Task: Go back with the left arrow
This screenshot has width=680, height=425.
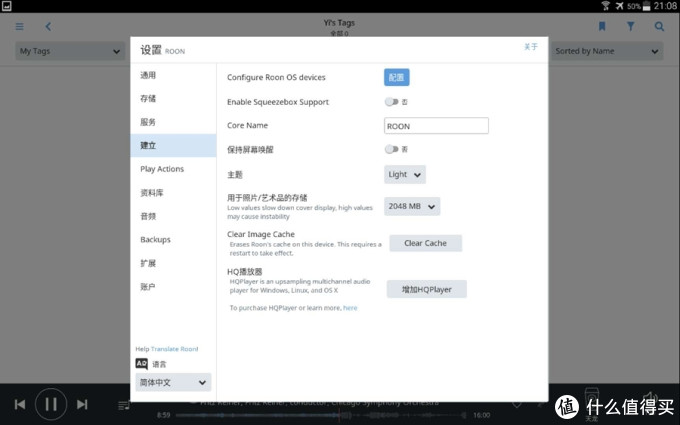Action: 48,26
